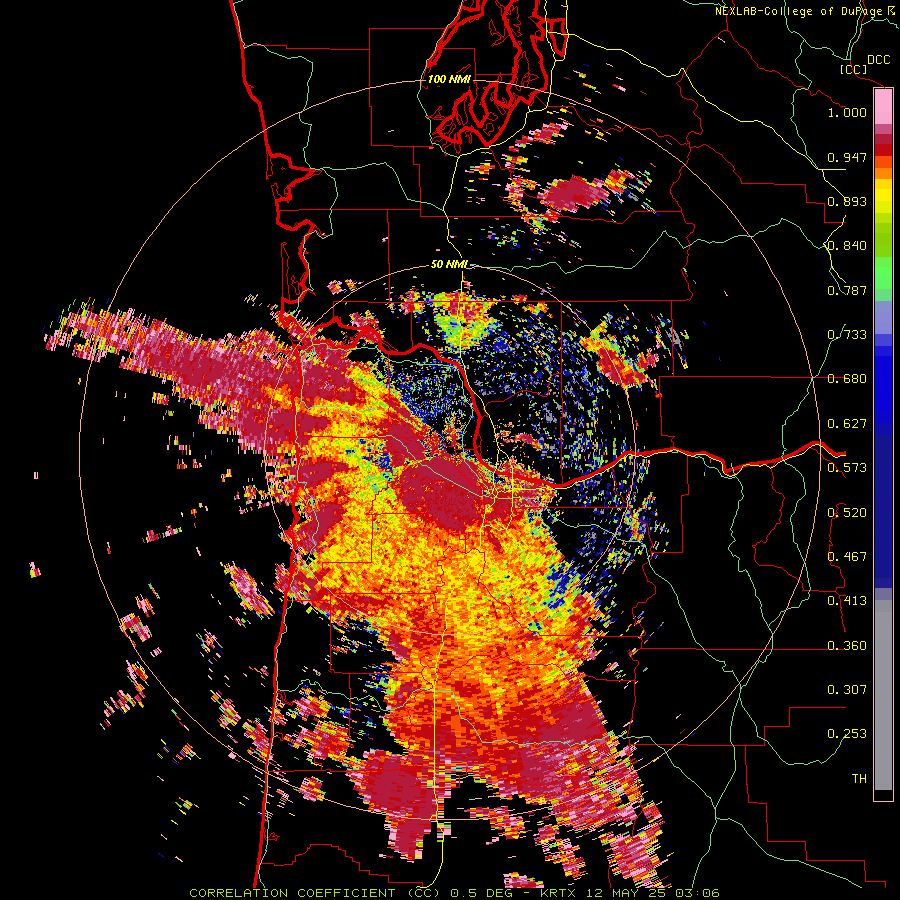
Task: Click the 0.680 value on the color scale
Action: coord(847,379)
